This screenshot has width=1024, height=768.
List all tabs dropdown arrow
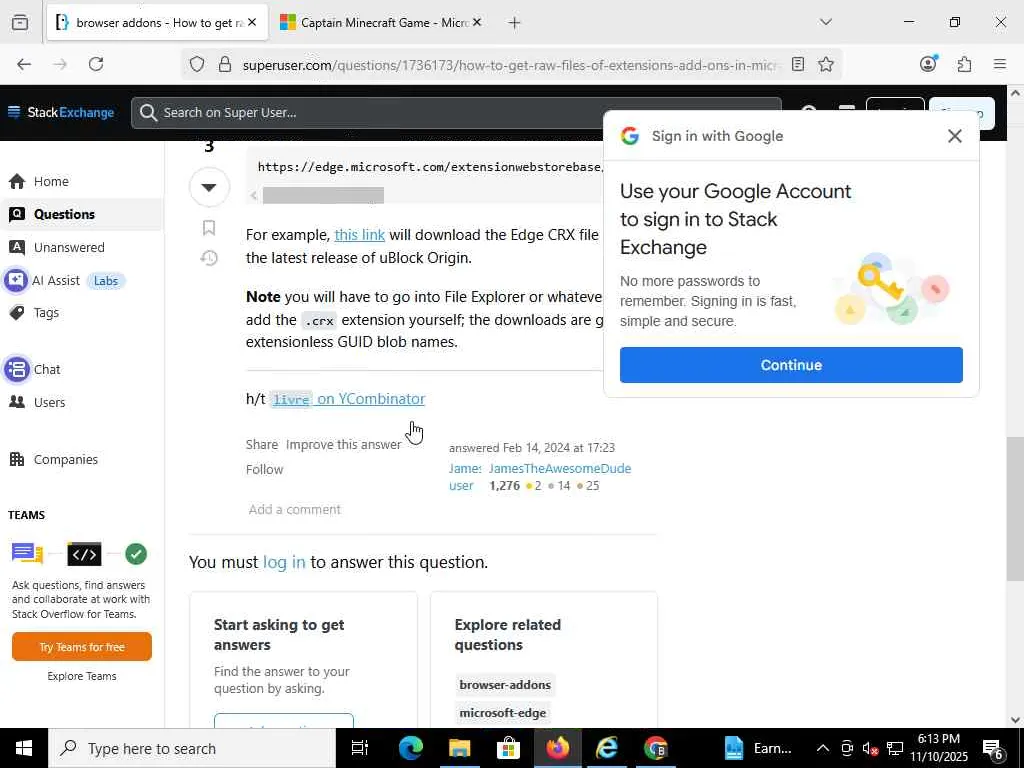[826, 22]
